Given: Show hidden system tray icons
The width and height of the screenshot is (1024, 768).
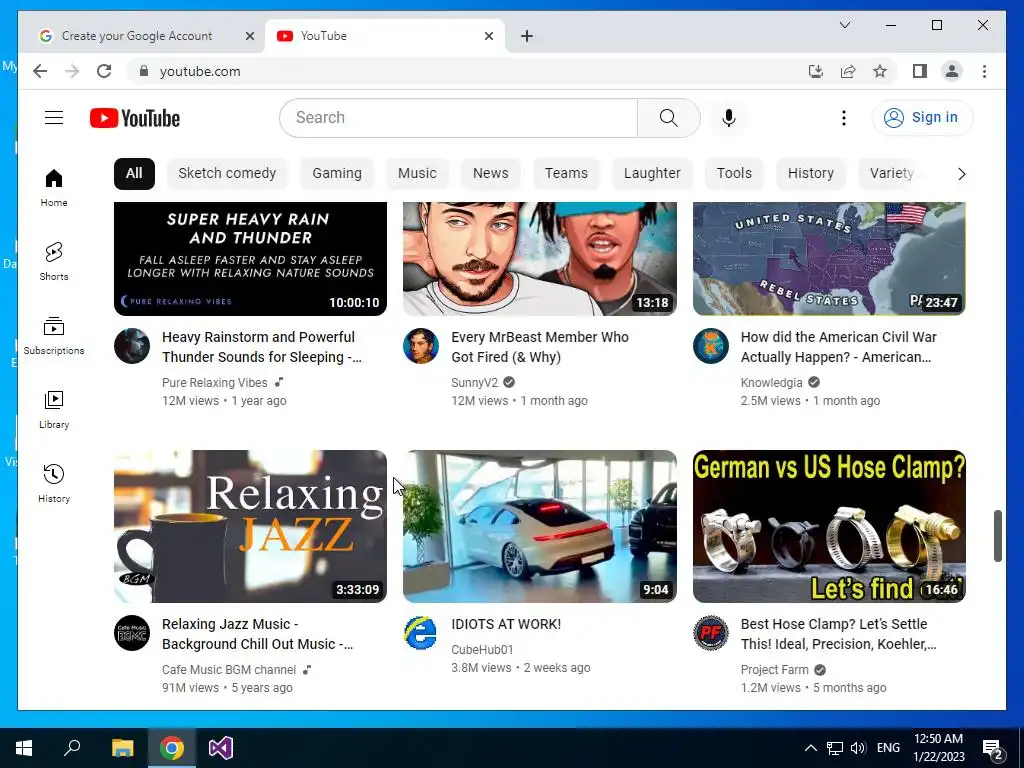Looking at the screenshot, I should [x=810, y=748].
